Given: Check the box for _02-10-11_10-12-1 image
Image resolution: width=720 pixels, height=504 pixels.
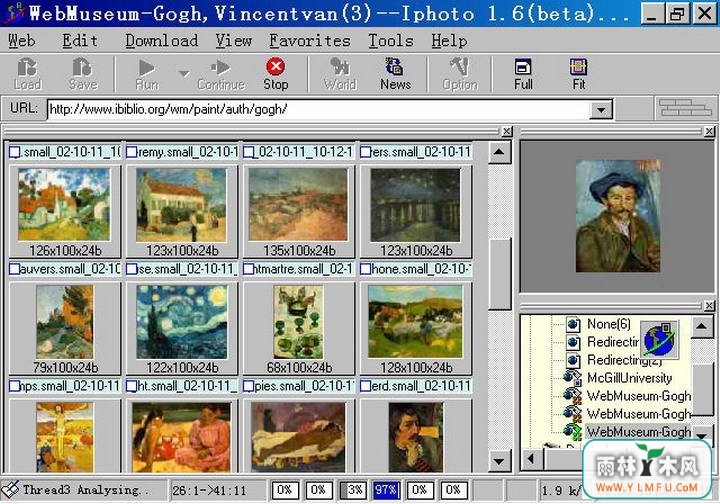Looking at the screenshot, I should pyautogui.click(x=249, y=151).
